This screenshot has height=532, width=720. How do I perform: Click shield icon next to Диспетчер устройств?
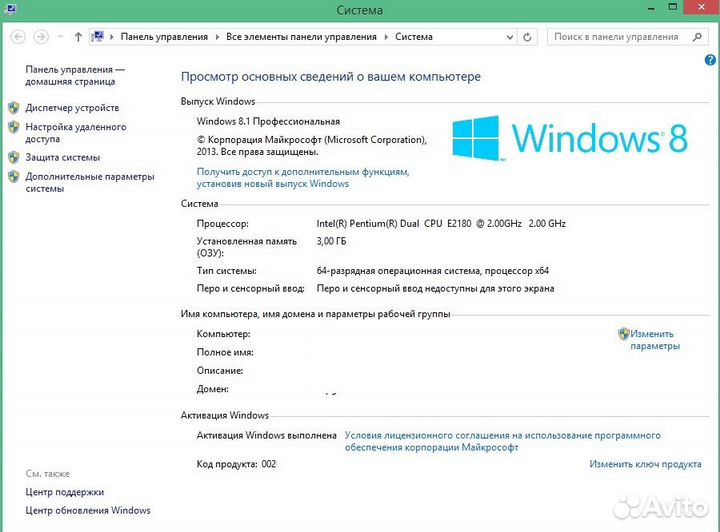click(x=14, y=108)
